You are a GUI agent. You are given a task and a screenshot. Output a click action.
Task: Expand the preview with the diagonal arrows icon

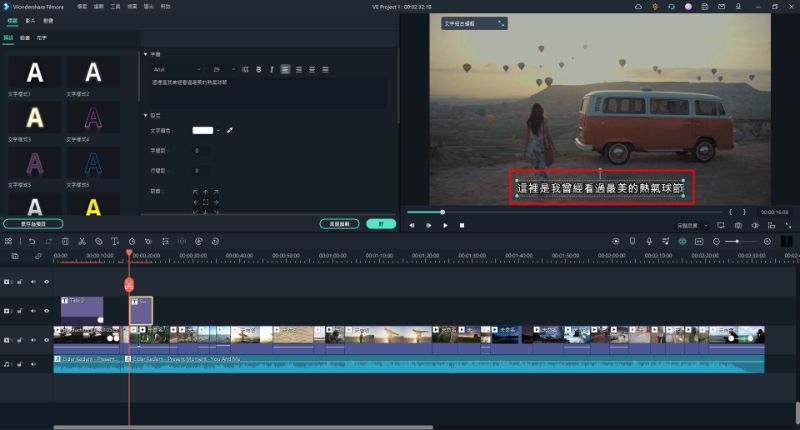[x=788, y=225]
